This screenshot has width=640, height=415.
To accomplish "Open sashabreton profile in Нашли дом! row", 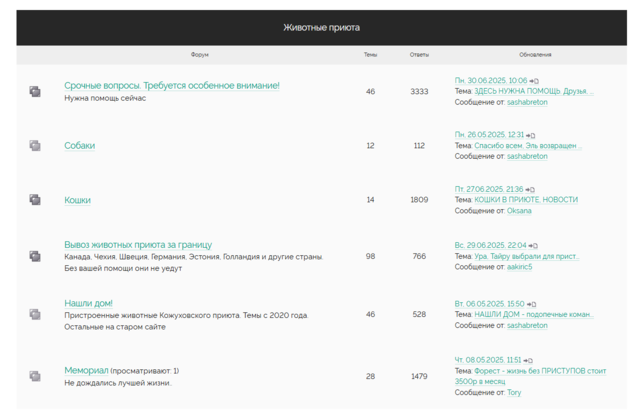I will coord(527,325).
